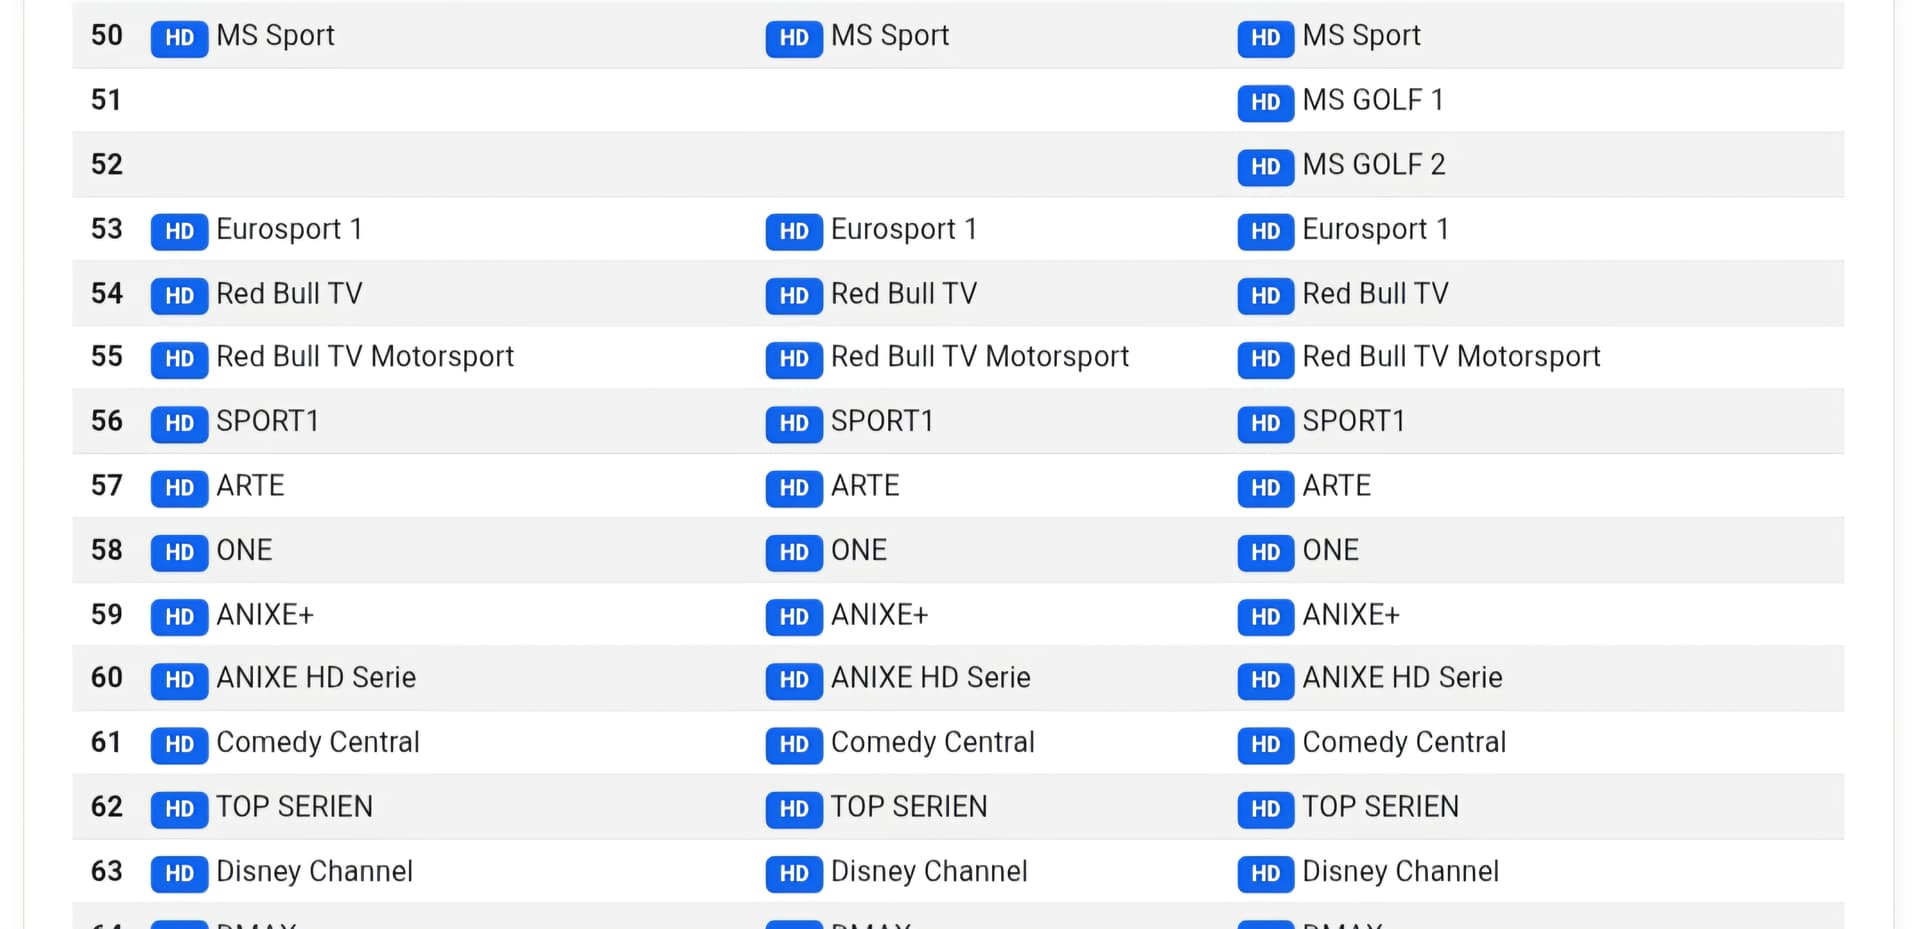Open Red Bull TV Motorsport in left column
The image size is (1920, 929).
coord(364,357)
